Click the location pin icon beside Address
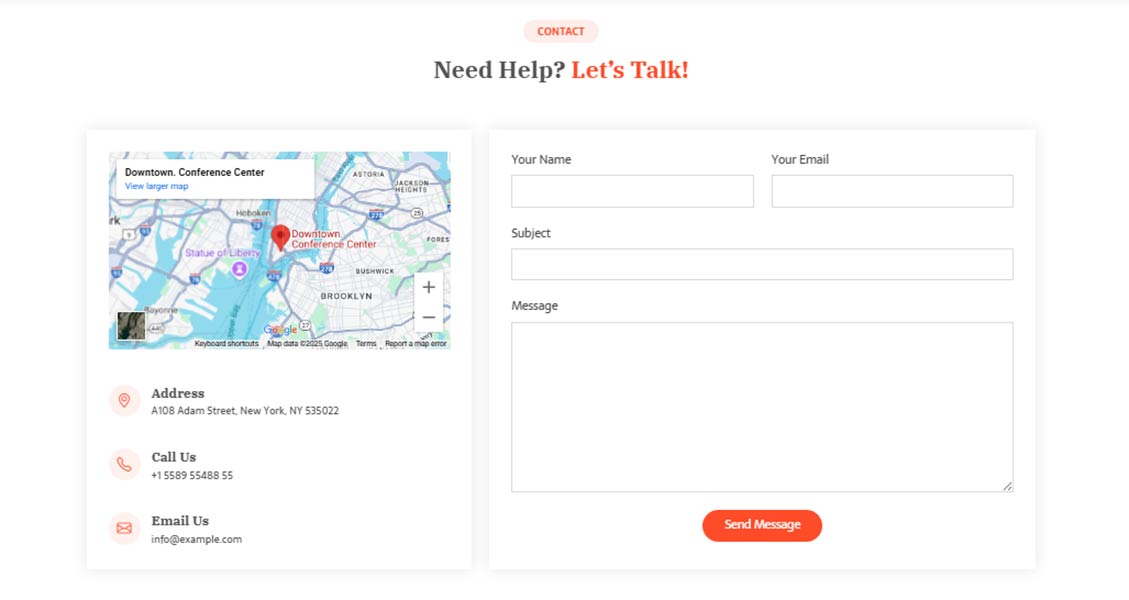Image resolution: width=1129 pixels, height=600 pixels. pyautogui.click(x=124, y=401)
